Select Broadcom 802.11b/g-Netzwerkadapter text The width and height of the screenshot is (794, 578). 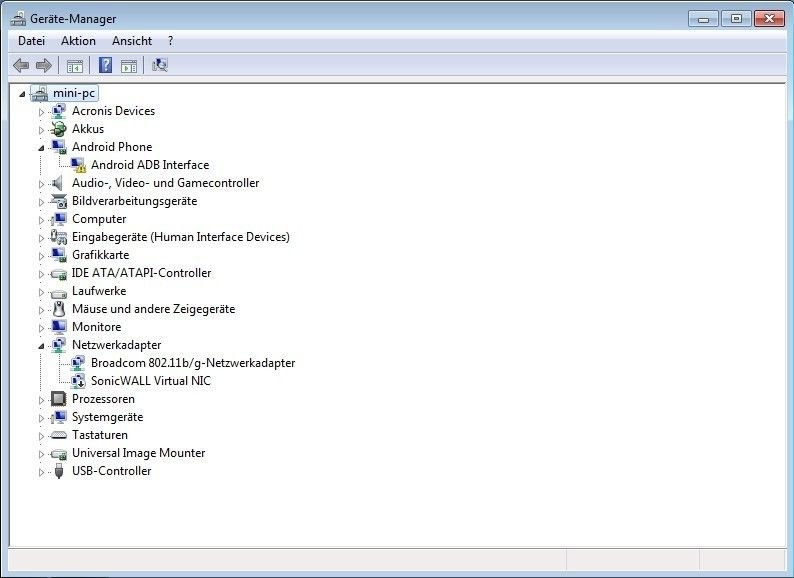click(193, 363)
